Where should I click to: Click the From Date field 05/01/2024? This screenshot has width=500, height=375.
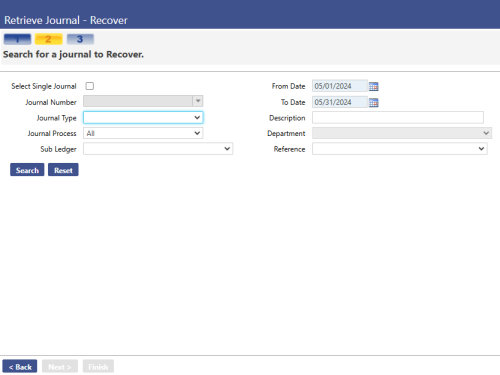coord(340,86)
